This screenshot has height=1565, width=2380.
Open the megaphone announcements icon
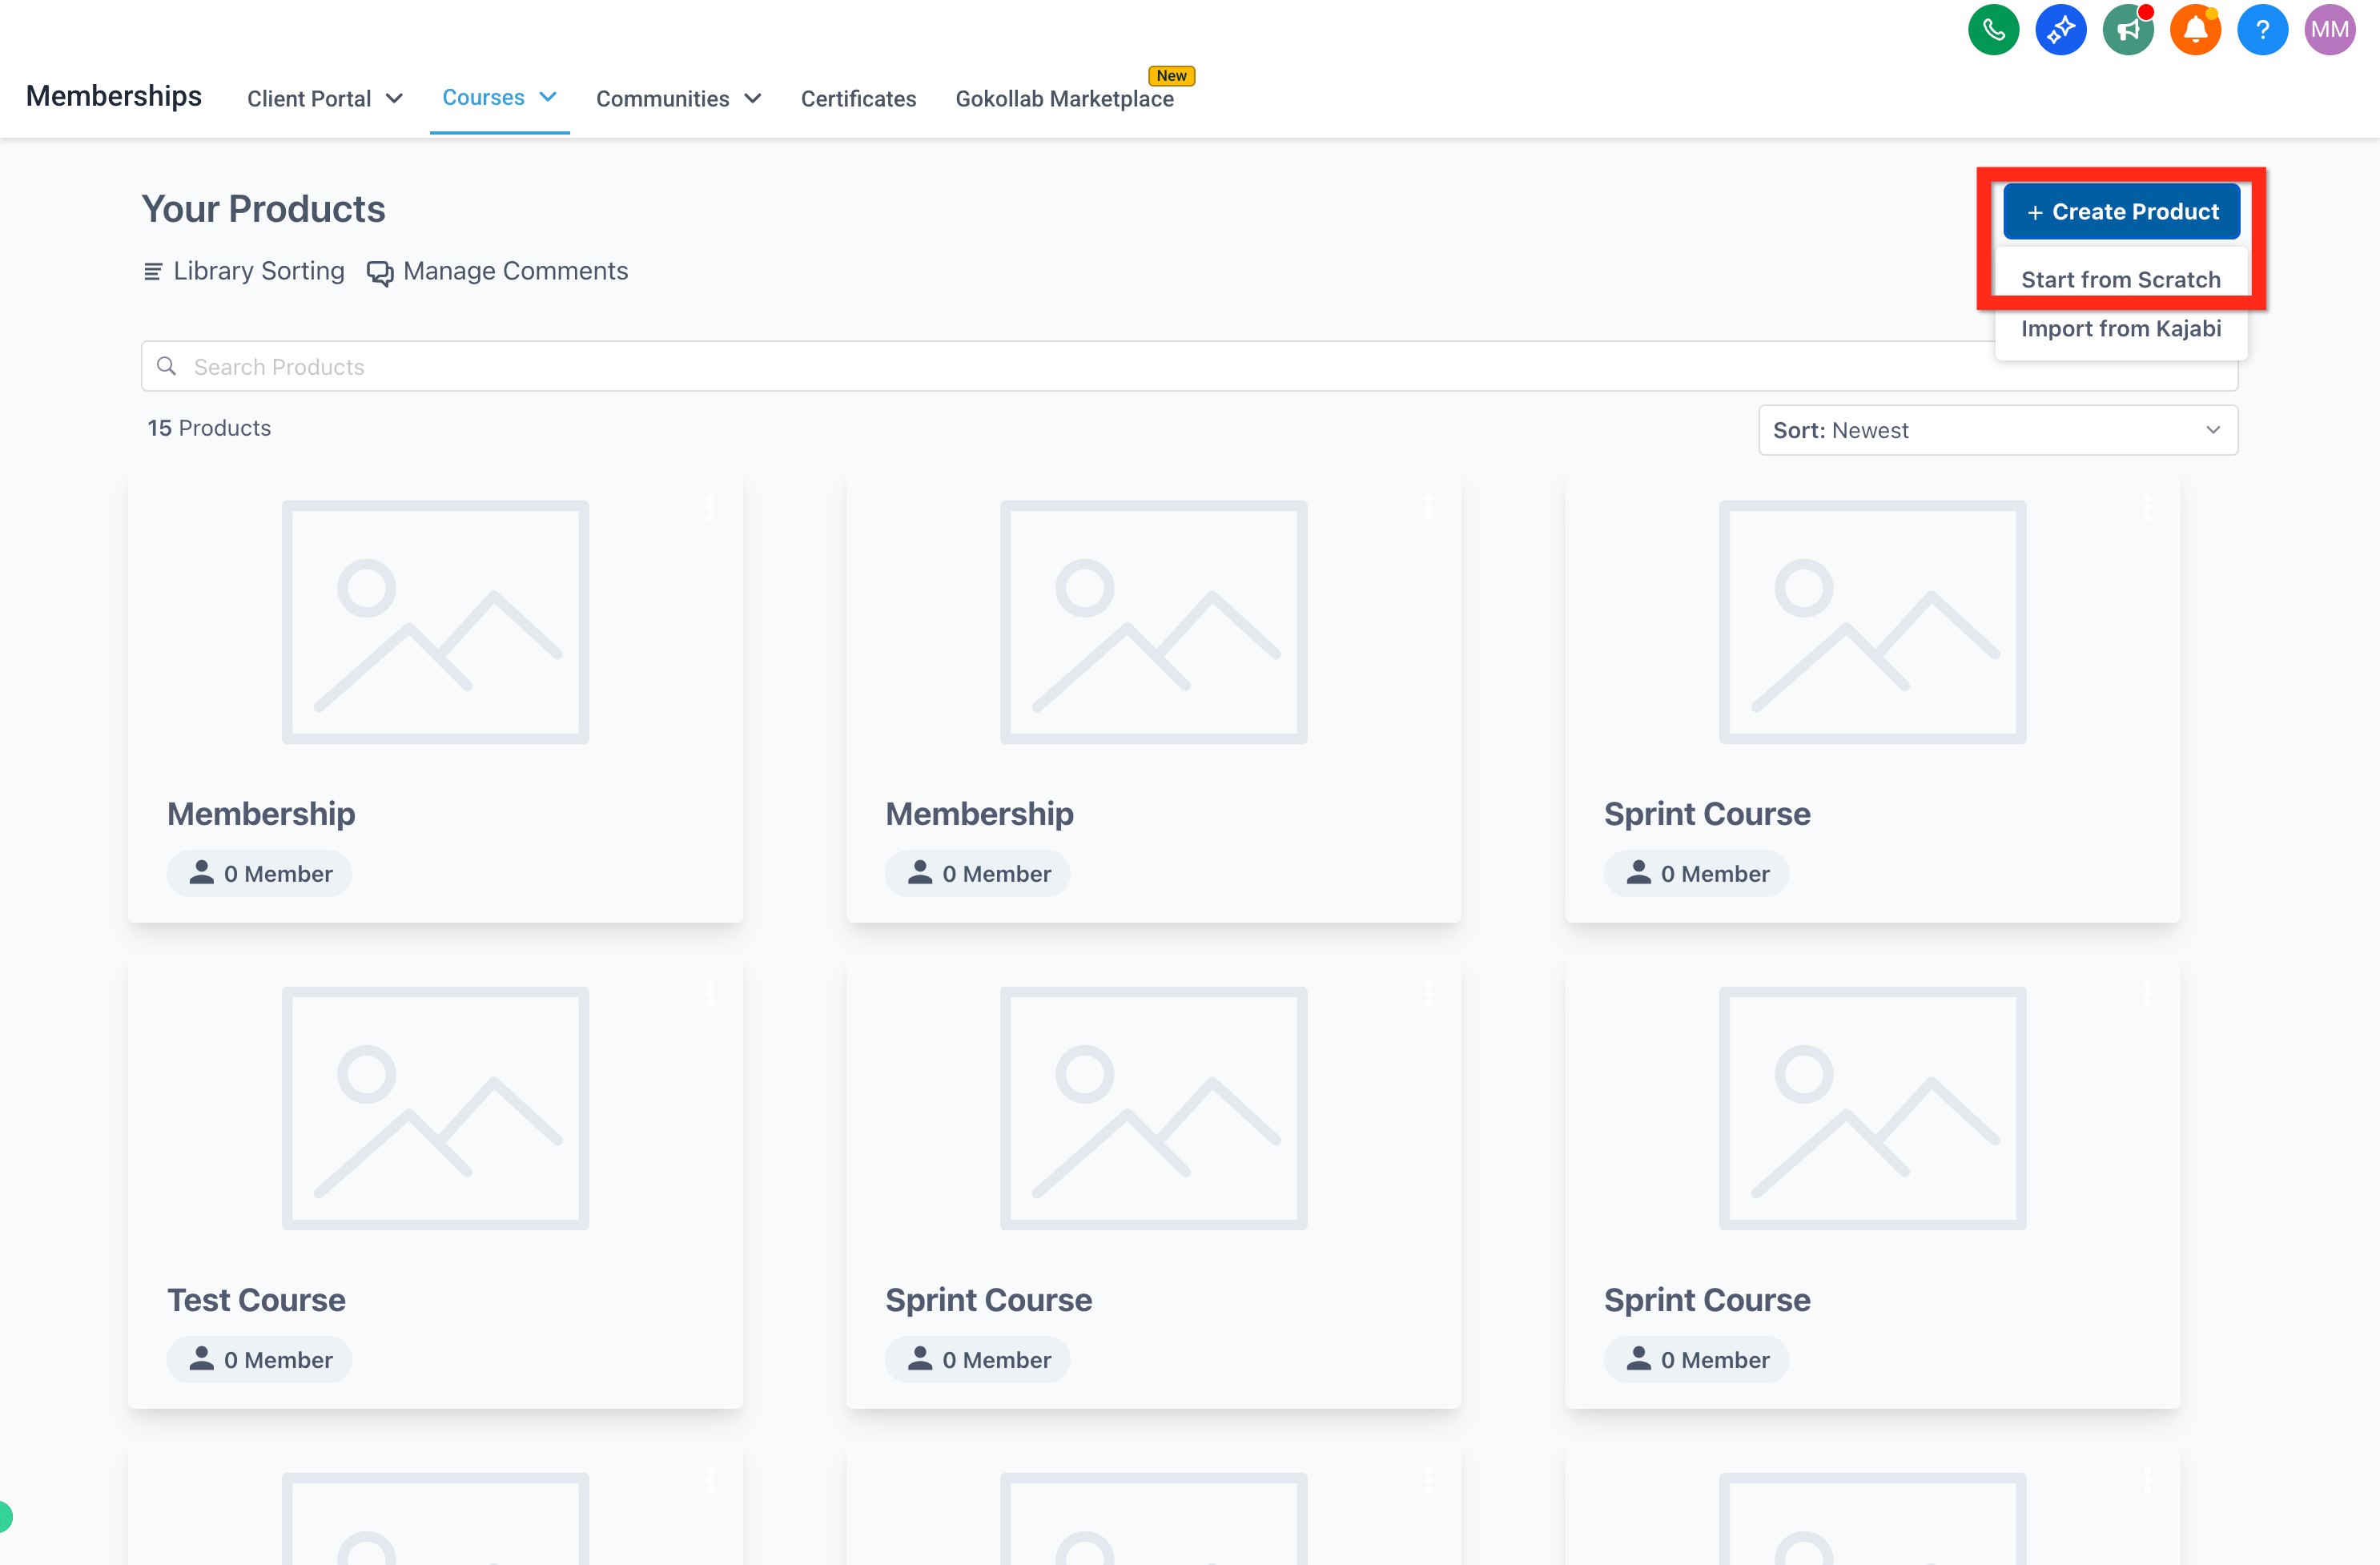(2127, 30)
